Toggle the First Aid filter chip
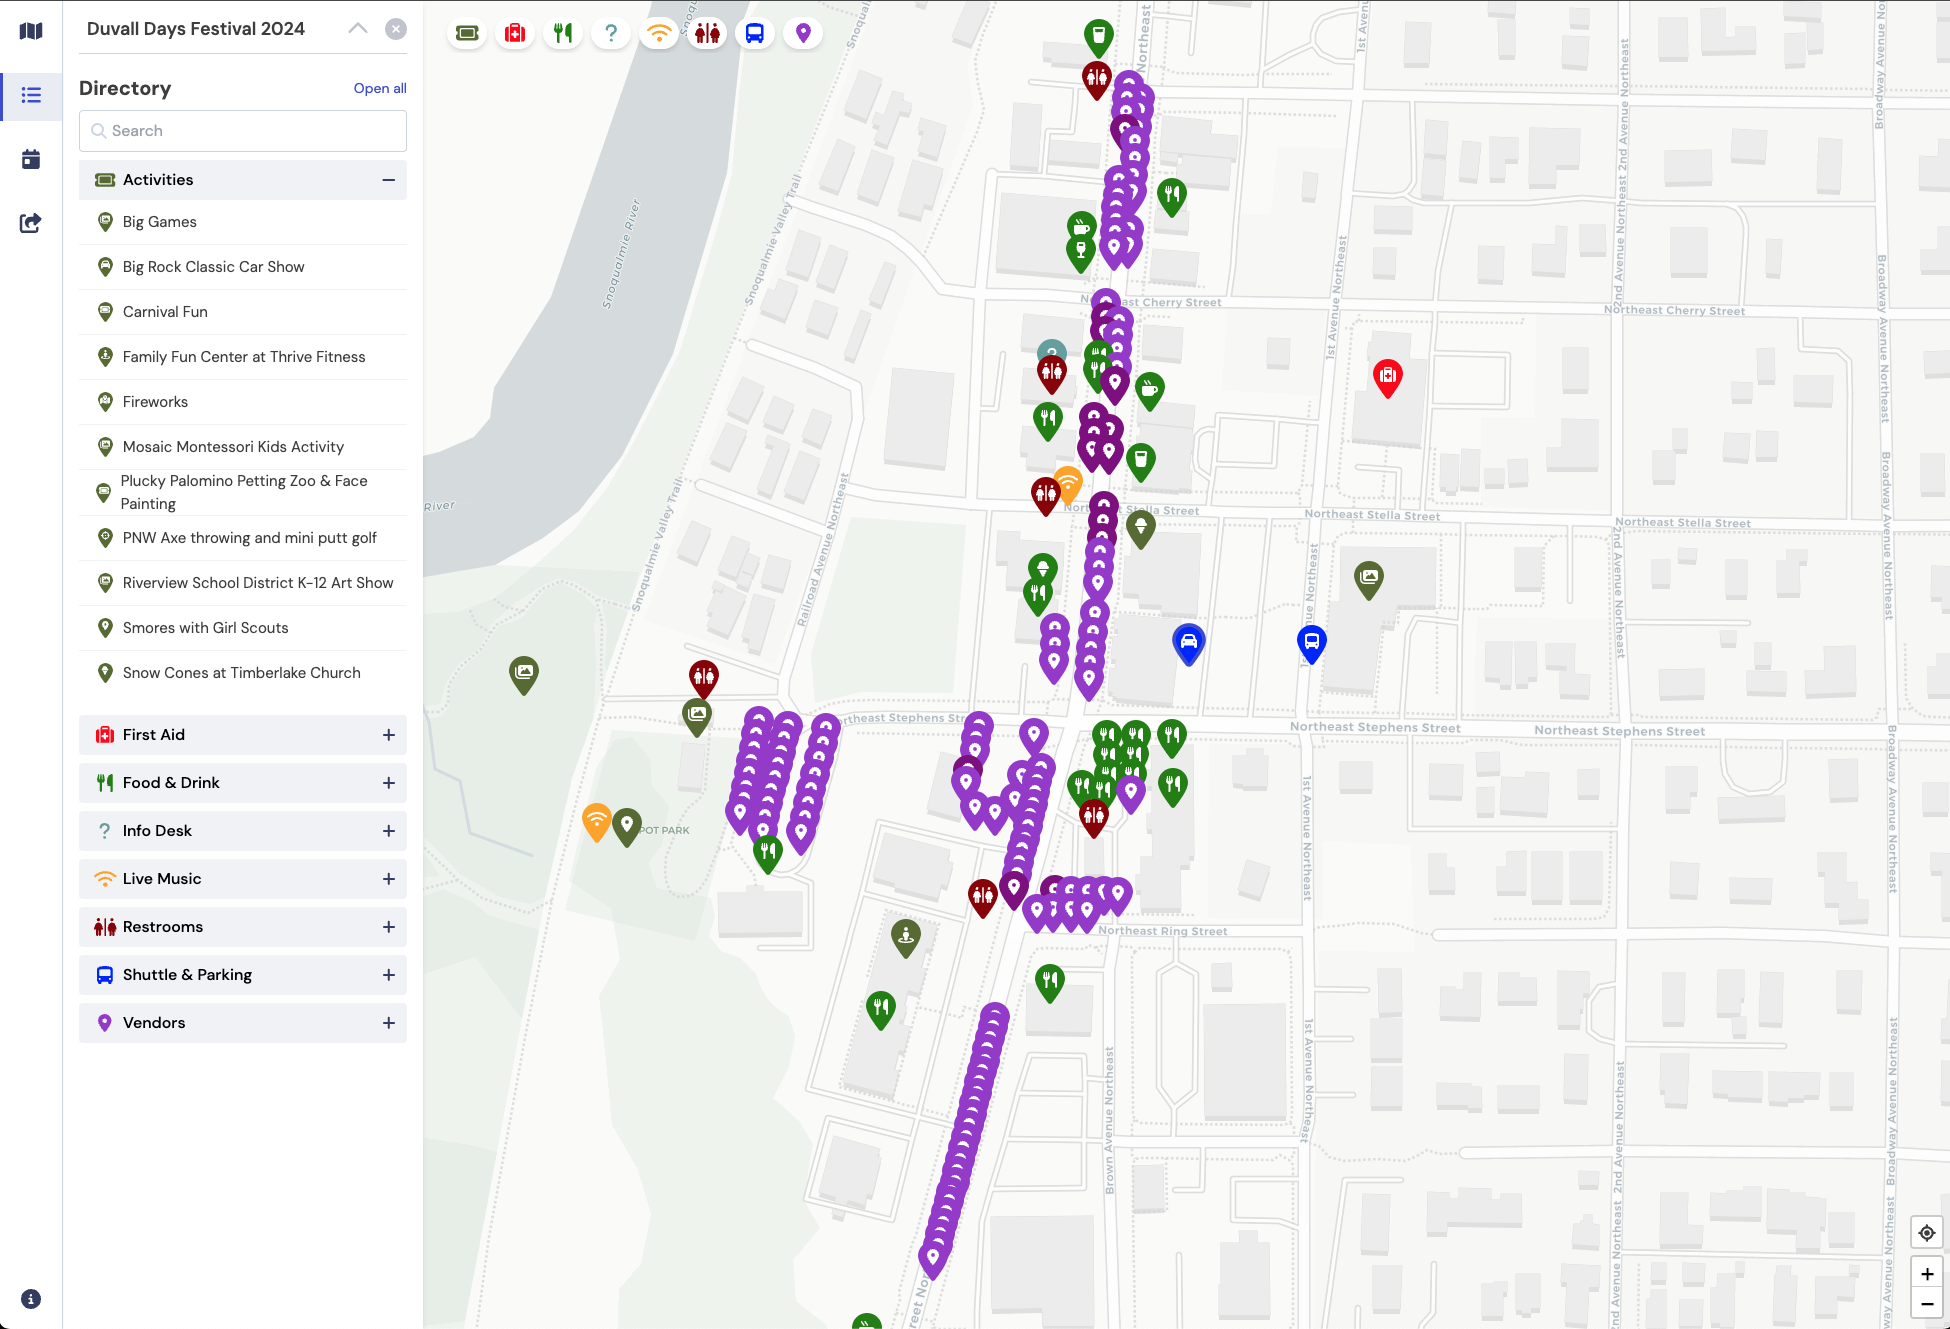 (515, 33)
